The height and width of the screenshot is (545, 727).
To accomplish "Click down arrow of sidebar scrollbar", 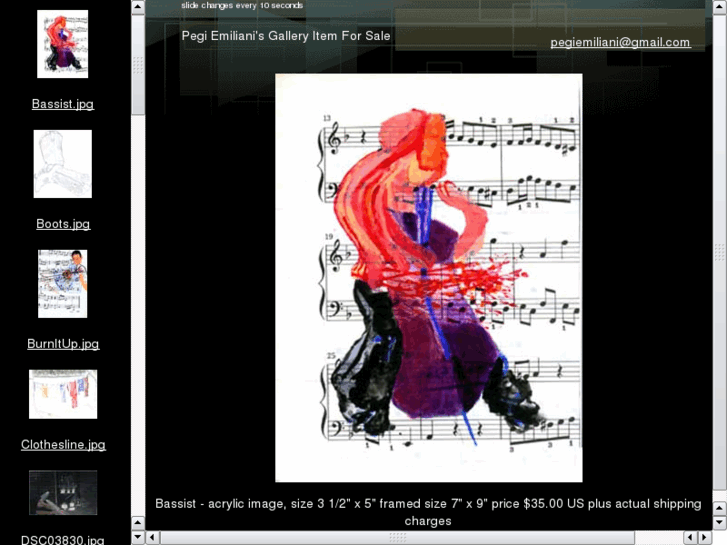I will pyautogui.click(x=138, y=538).
